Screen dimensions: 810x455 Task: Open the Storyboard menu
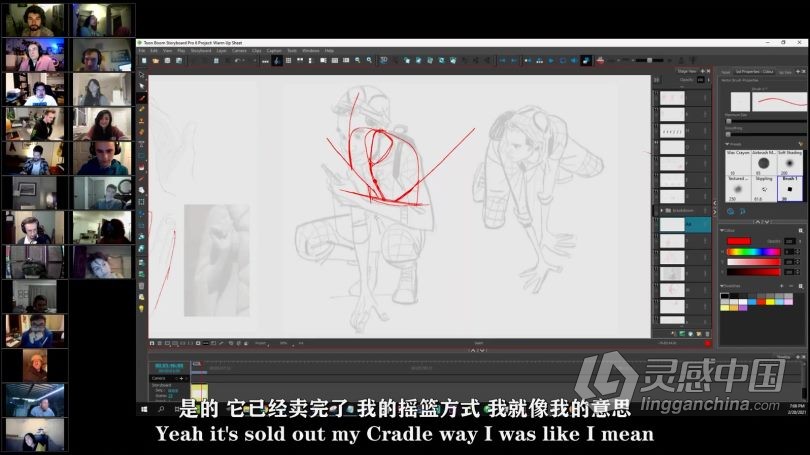(x=201, y=51)
